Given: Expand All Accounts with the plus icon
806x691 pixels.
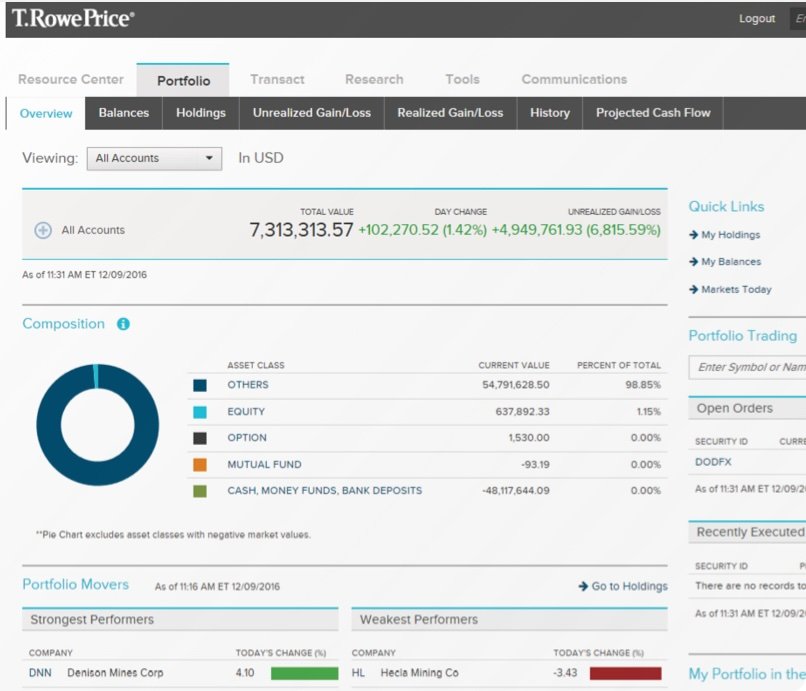Looking at the screenshot, I should [43, 230].
